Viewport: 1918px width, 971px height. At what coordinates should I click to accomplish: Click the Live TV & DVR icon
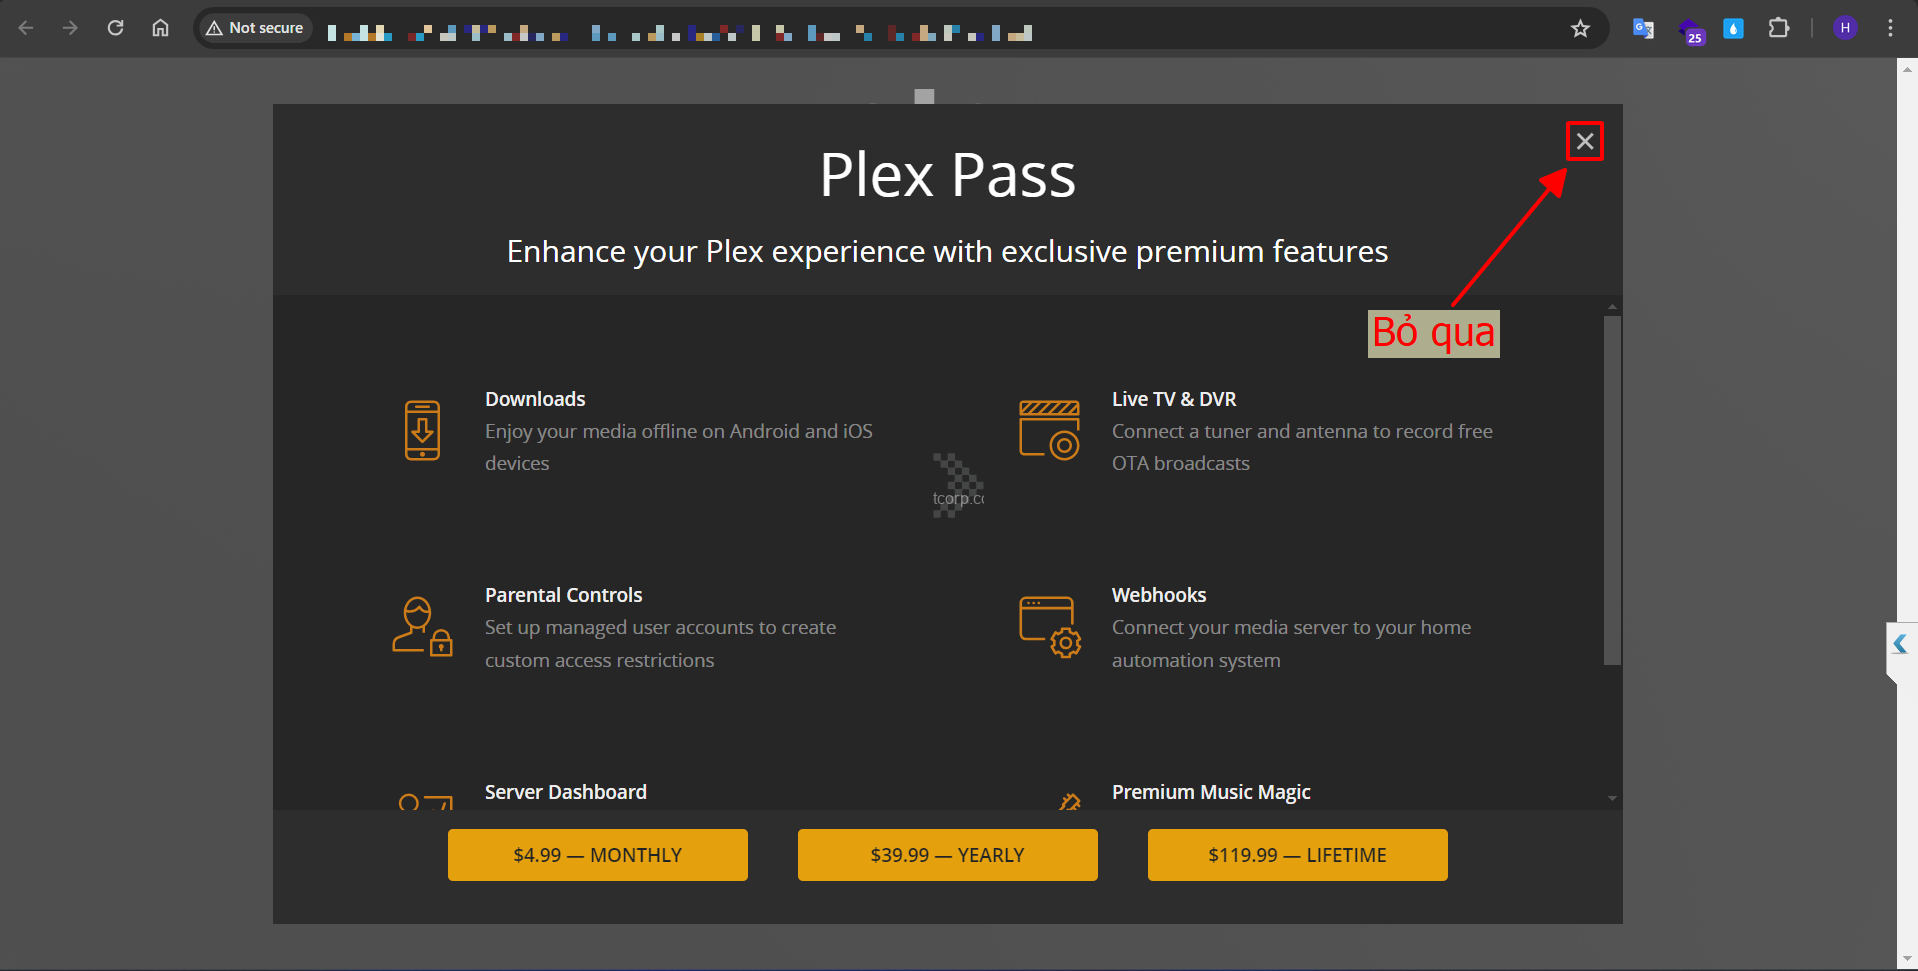point(1049,430)
